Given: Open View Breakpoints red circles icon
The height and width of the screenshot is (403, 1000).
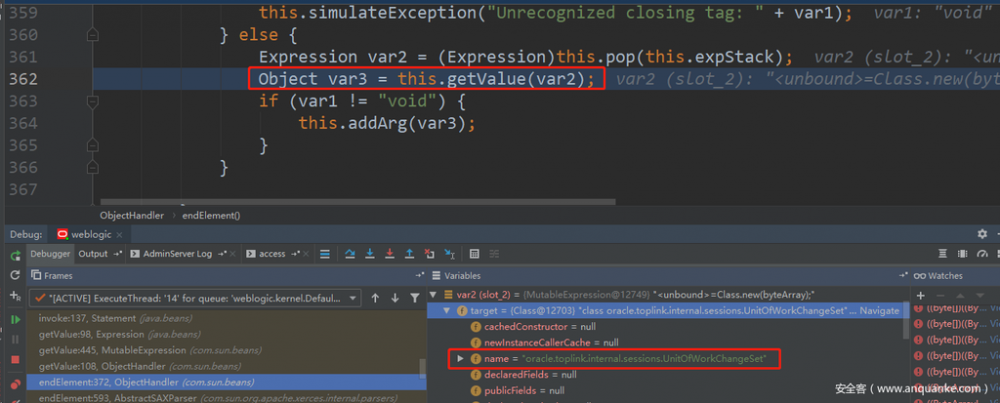Looking at the screenshot, I should point(15,385).
